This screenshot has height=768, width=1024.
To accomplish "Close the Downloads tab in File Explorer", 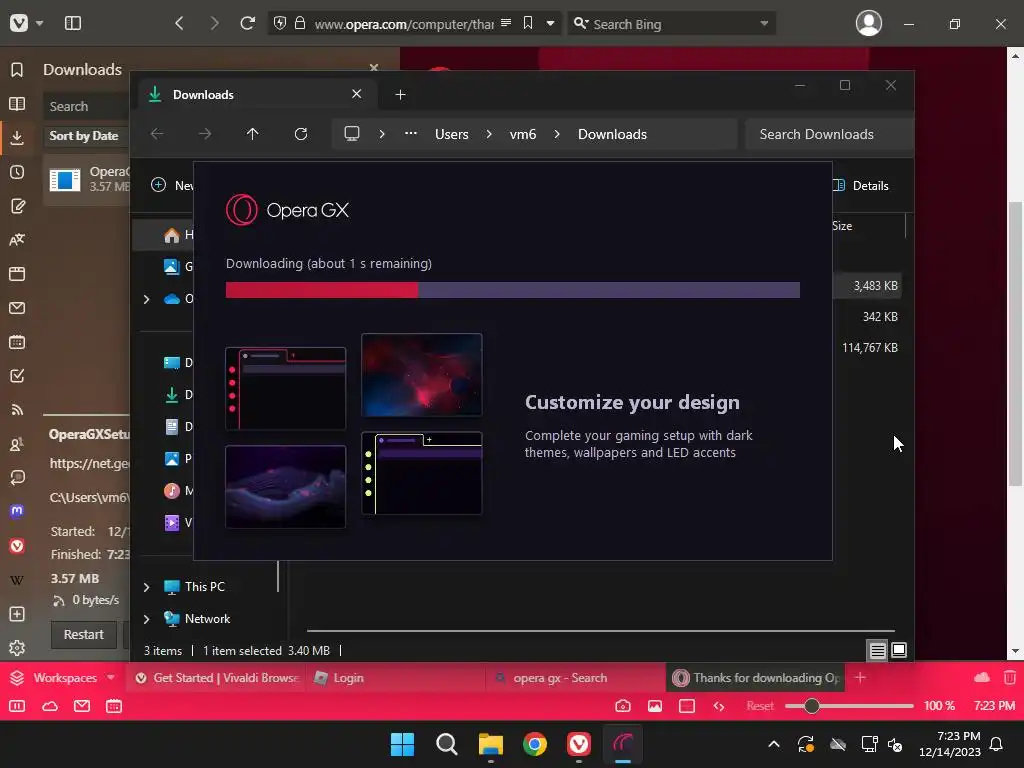I will [x=357, y=94].
